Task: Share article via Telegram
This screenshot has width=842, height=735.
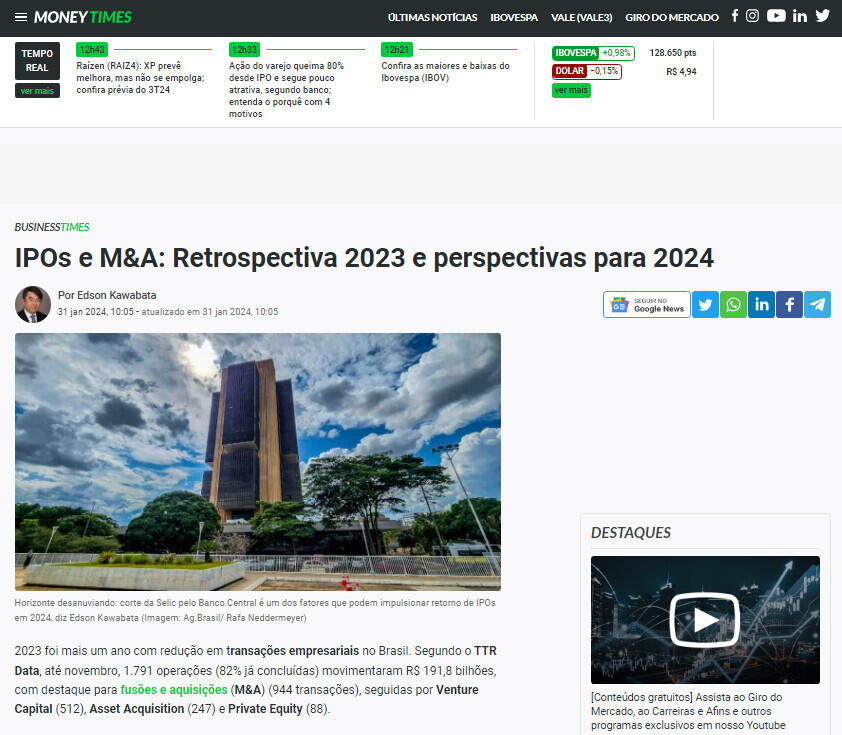Action: point(818,305)
